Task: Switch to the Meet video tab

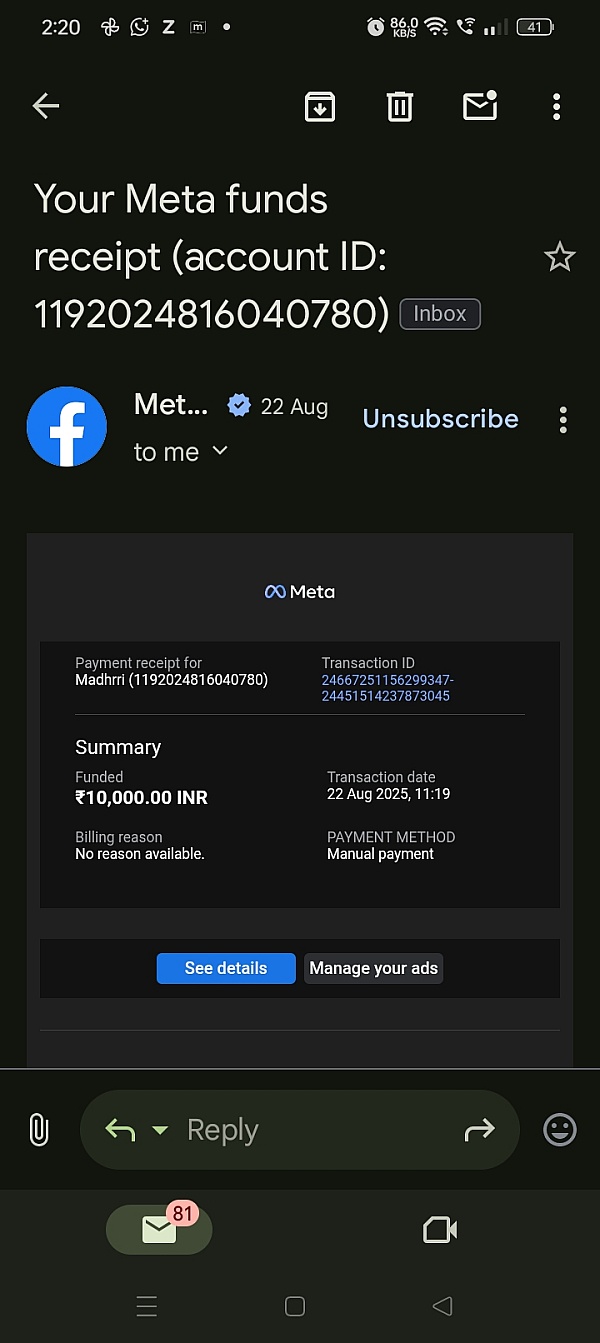Action: click(440, 1229)
